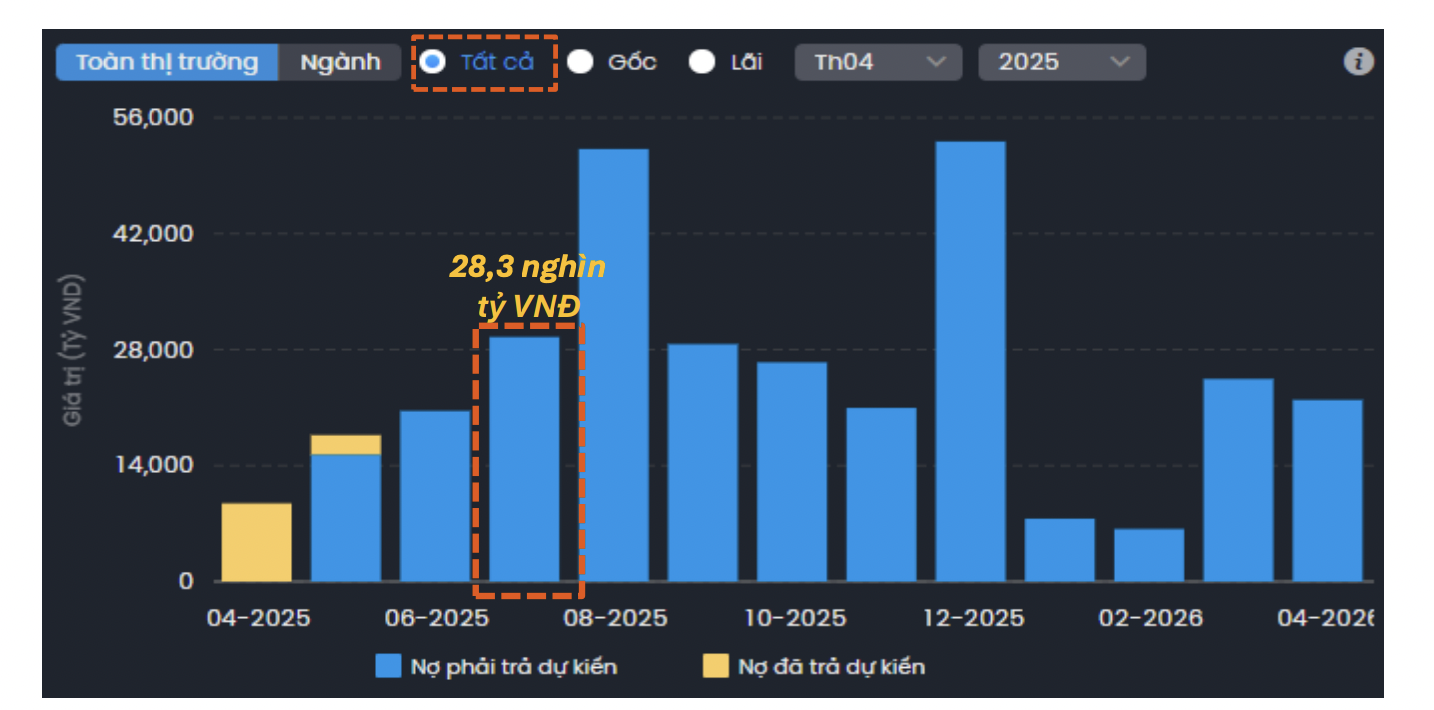Open the Th04 month dropdown
This screenshot has height=710, width=1434.
tap(877, 61)
